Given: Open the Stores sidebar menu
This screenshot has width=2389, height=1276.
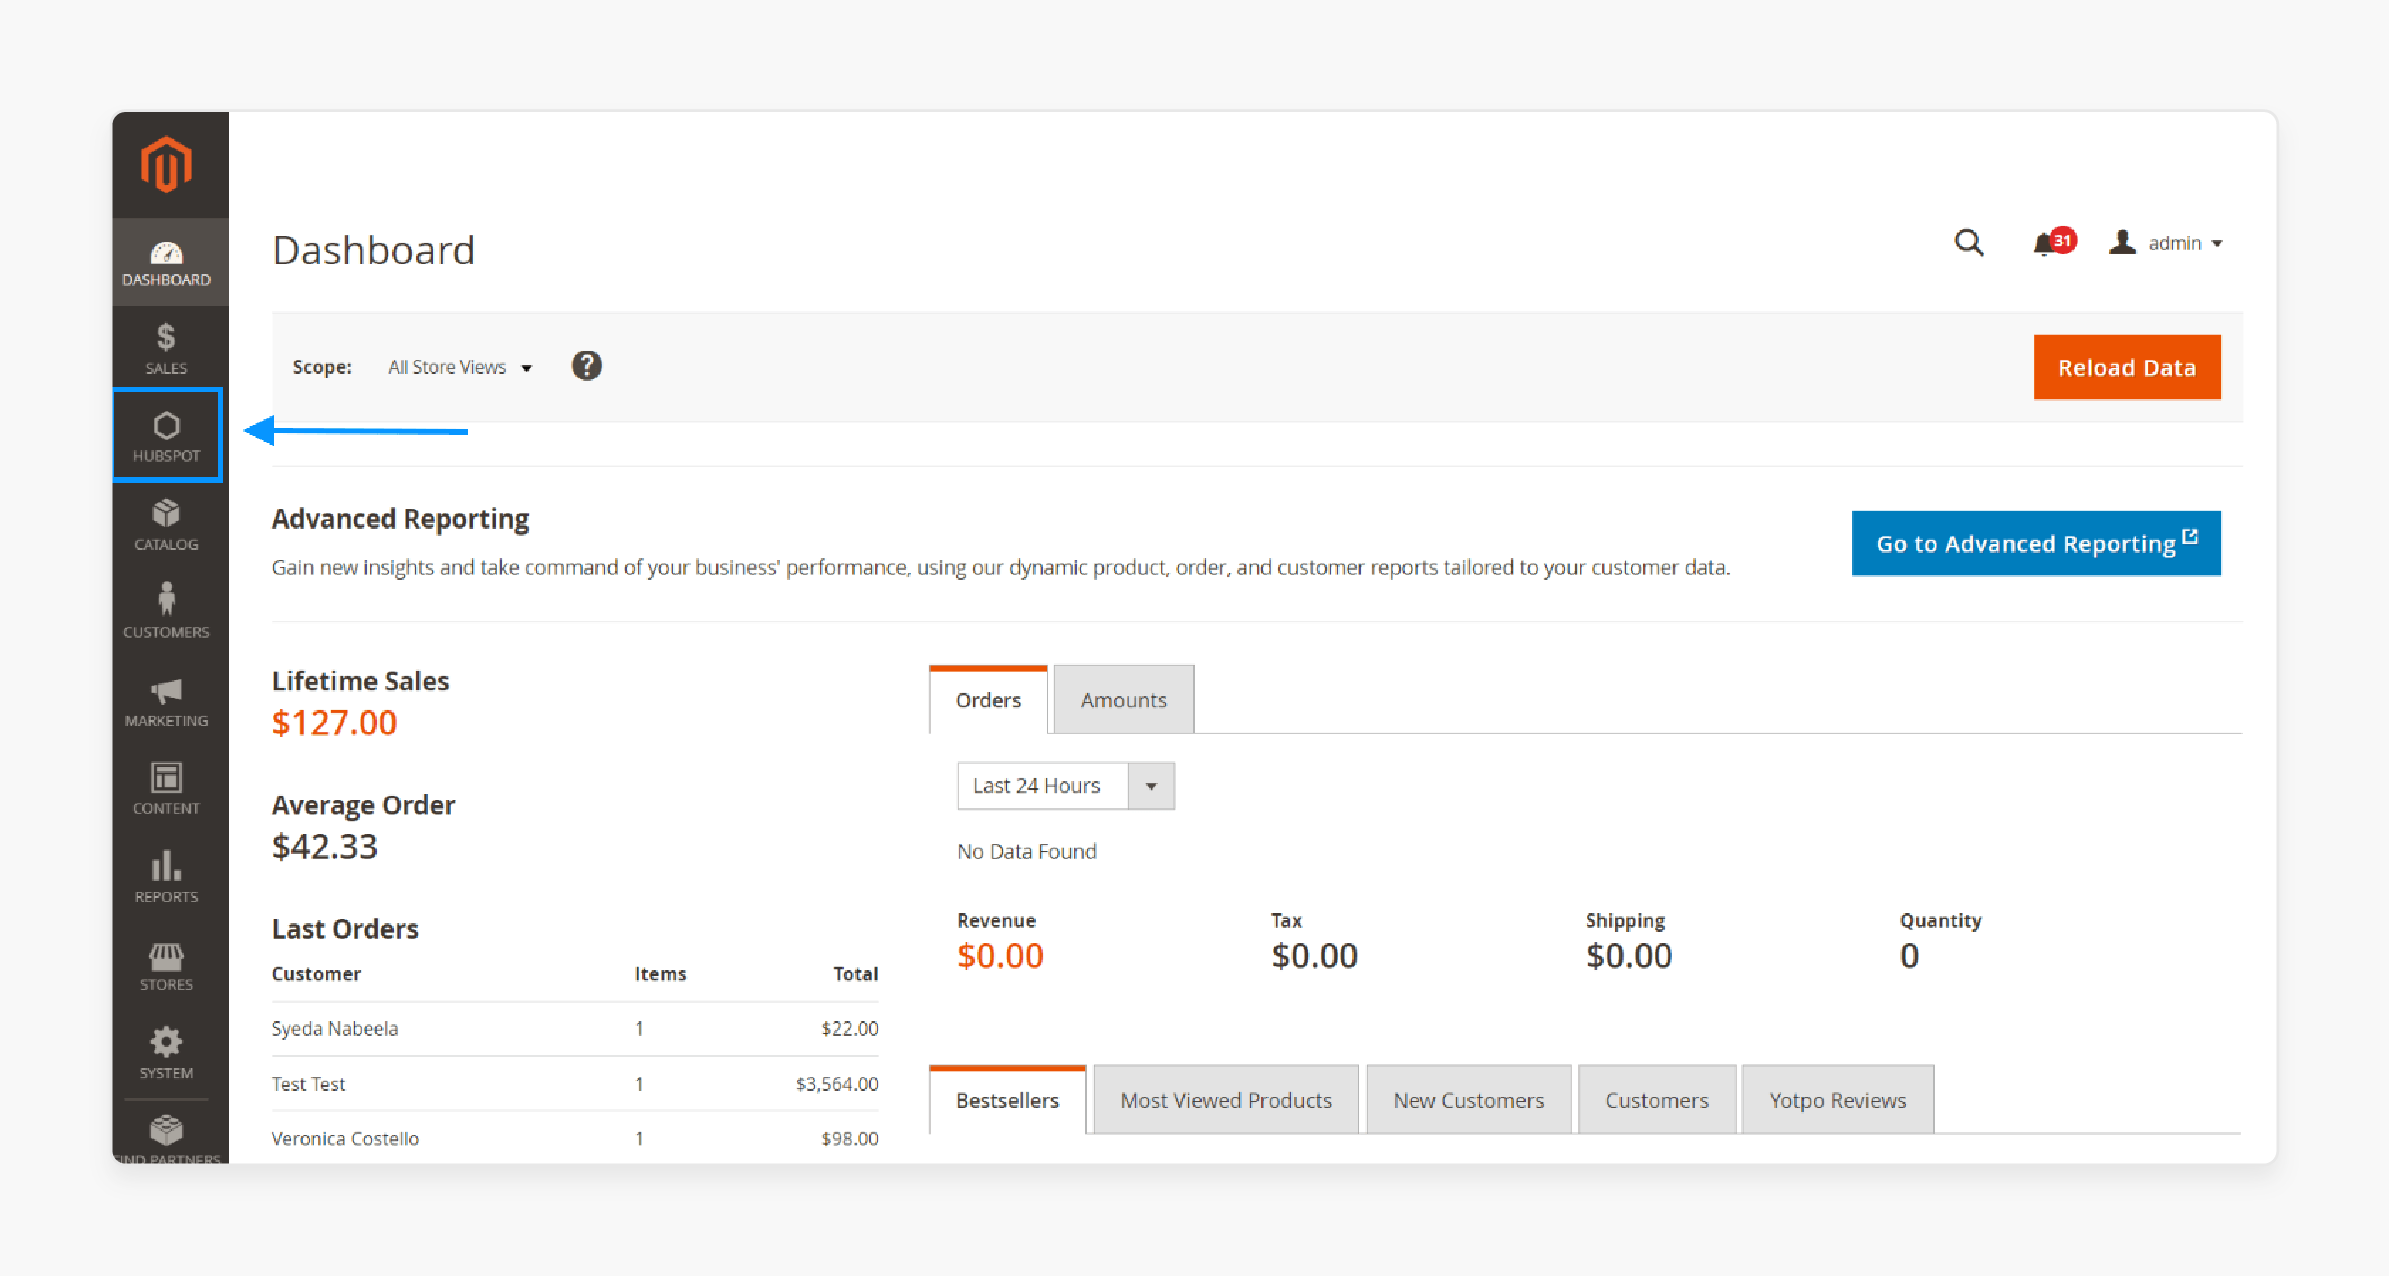Looking at the screenshot, I should click(x=167, y=966).
